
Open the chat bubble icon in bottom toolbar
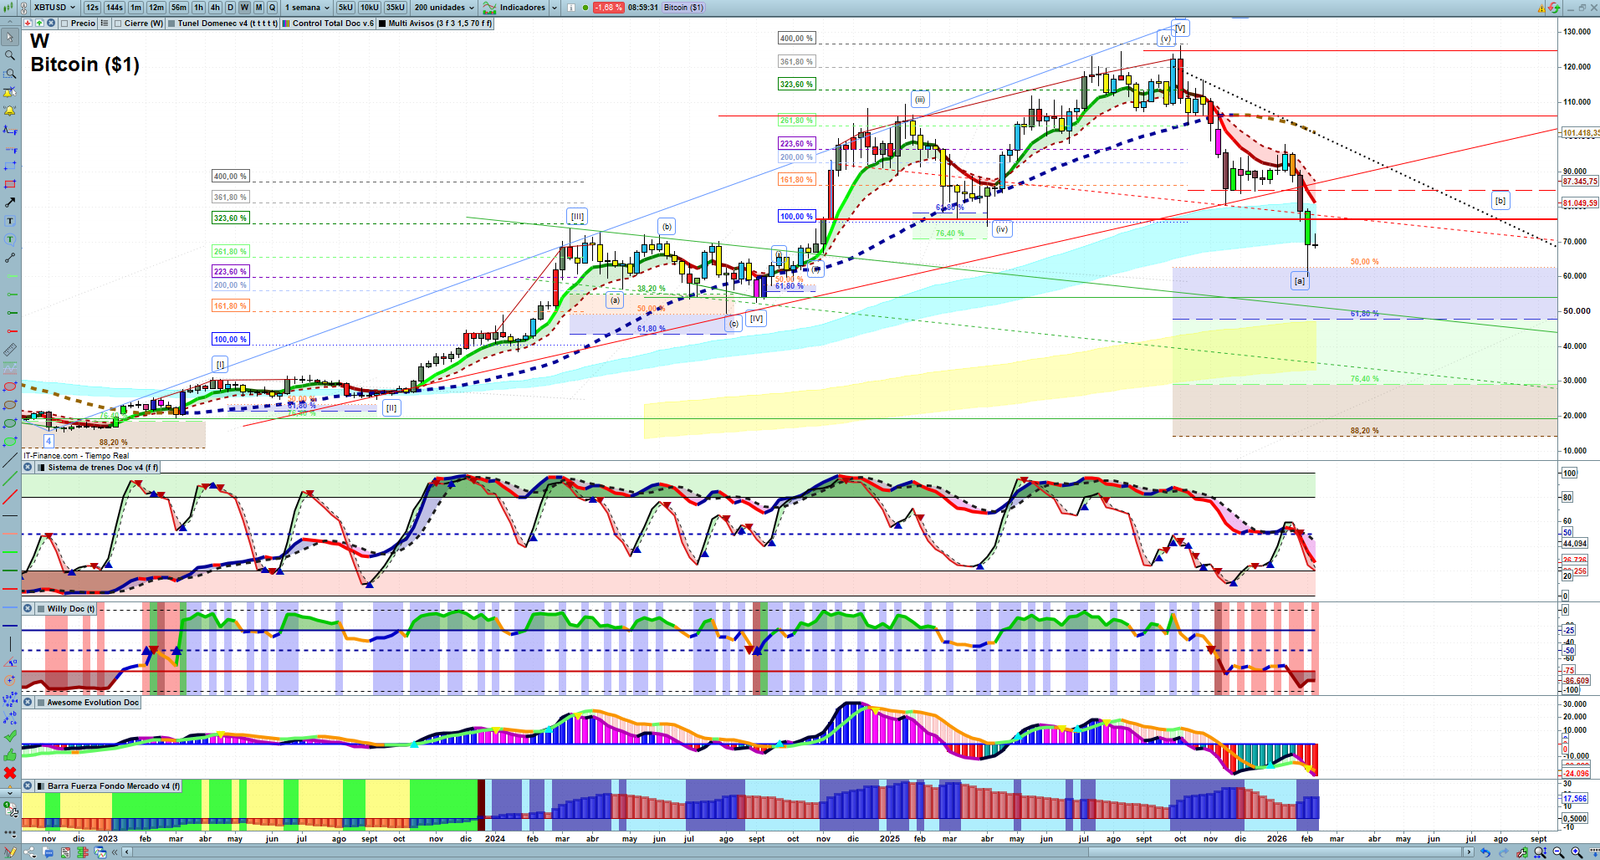point(48,852)
